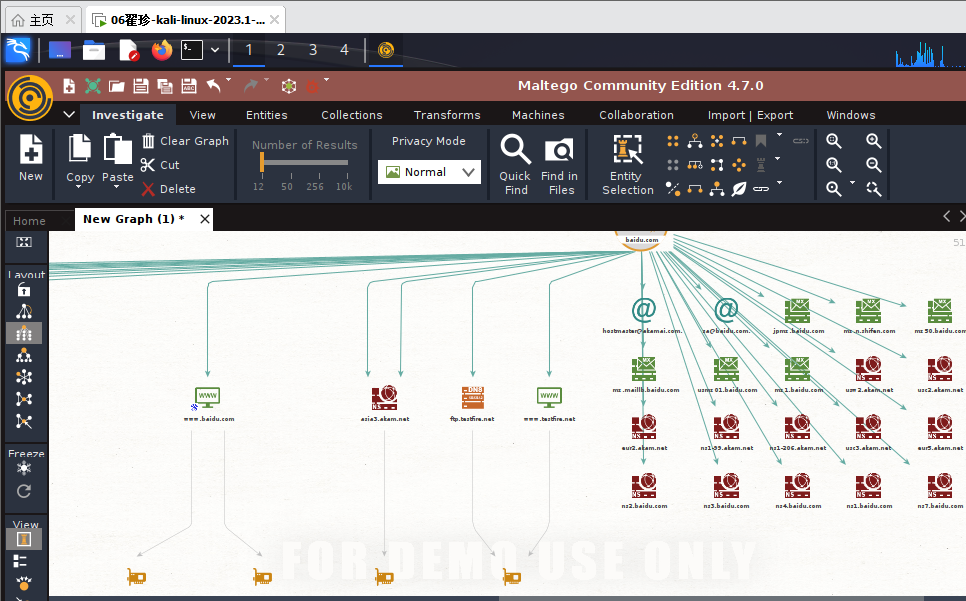This screenshot has width=966, height=601.
Task: Click the Save graph floppy icon
Action: (141, 86)
